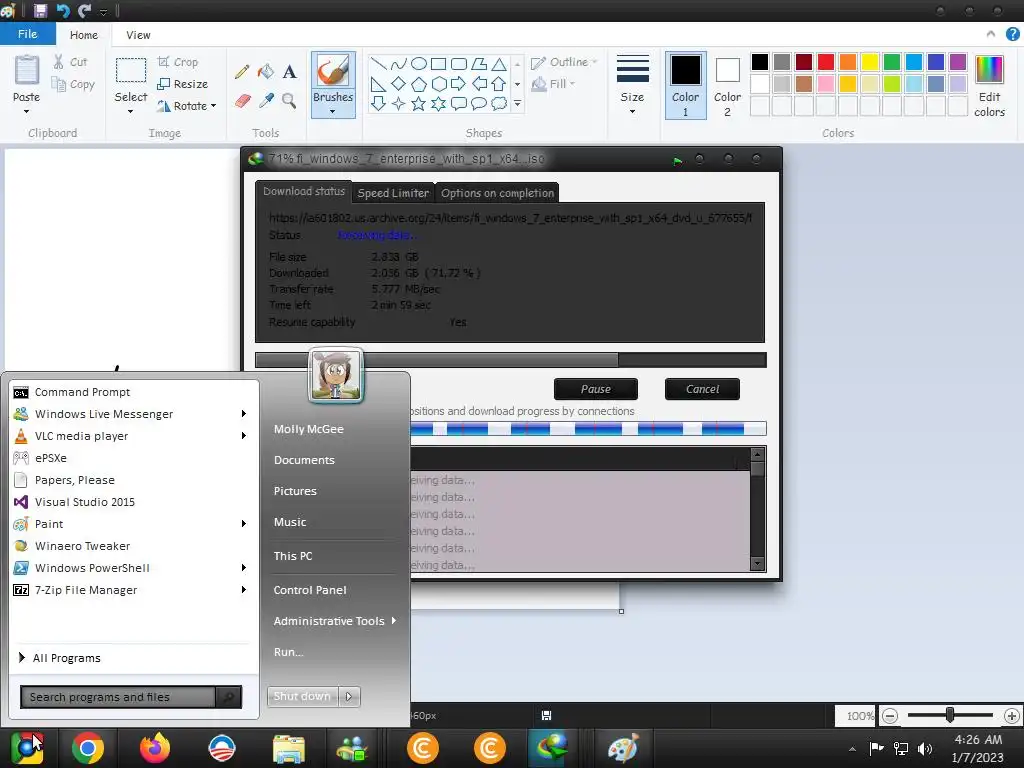
Task: Select the Line shape
Action: click(x=378, y=64)
